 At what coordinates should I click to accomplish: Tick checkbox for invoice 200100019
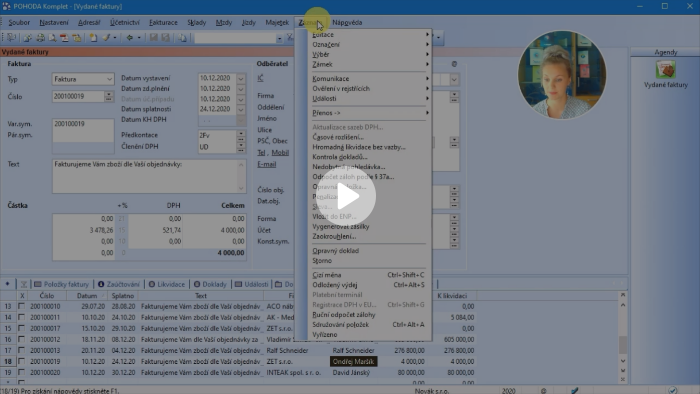pos(21,361)
